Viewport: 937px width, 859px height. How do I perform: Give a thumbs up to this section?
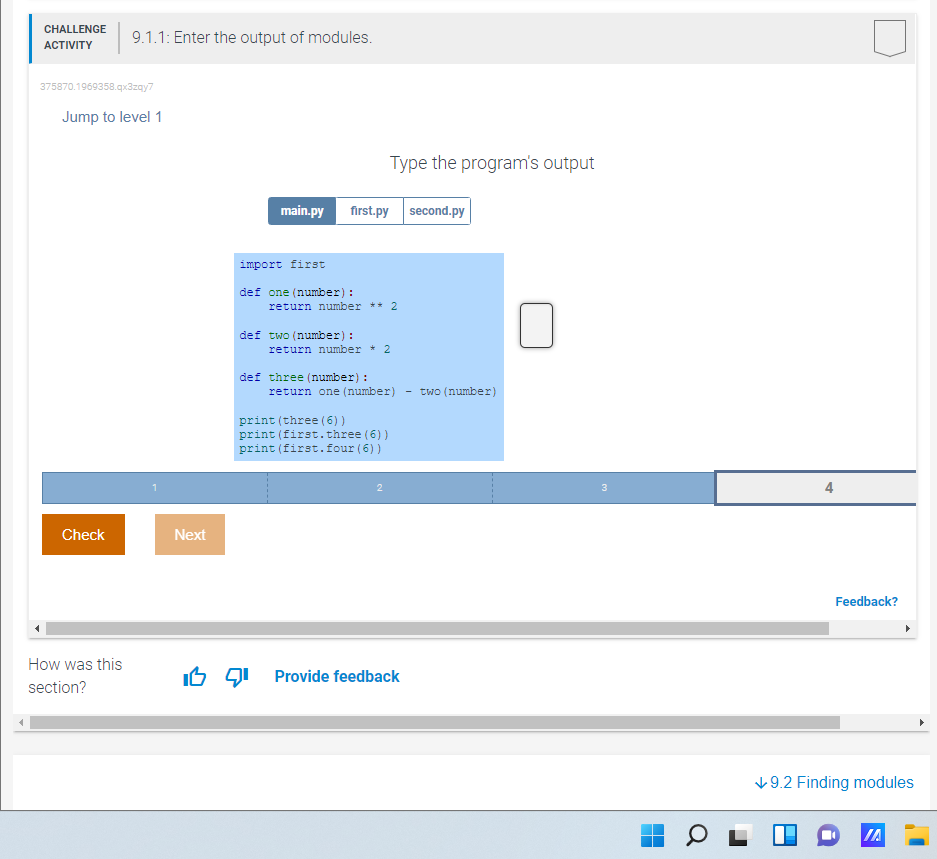pyautogui.click(x=194, y=676)
